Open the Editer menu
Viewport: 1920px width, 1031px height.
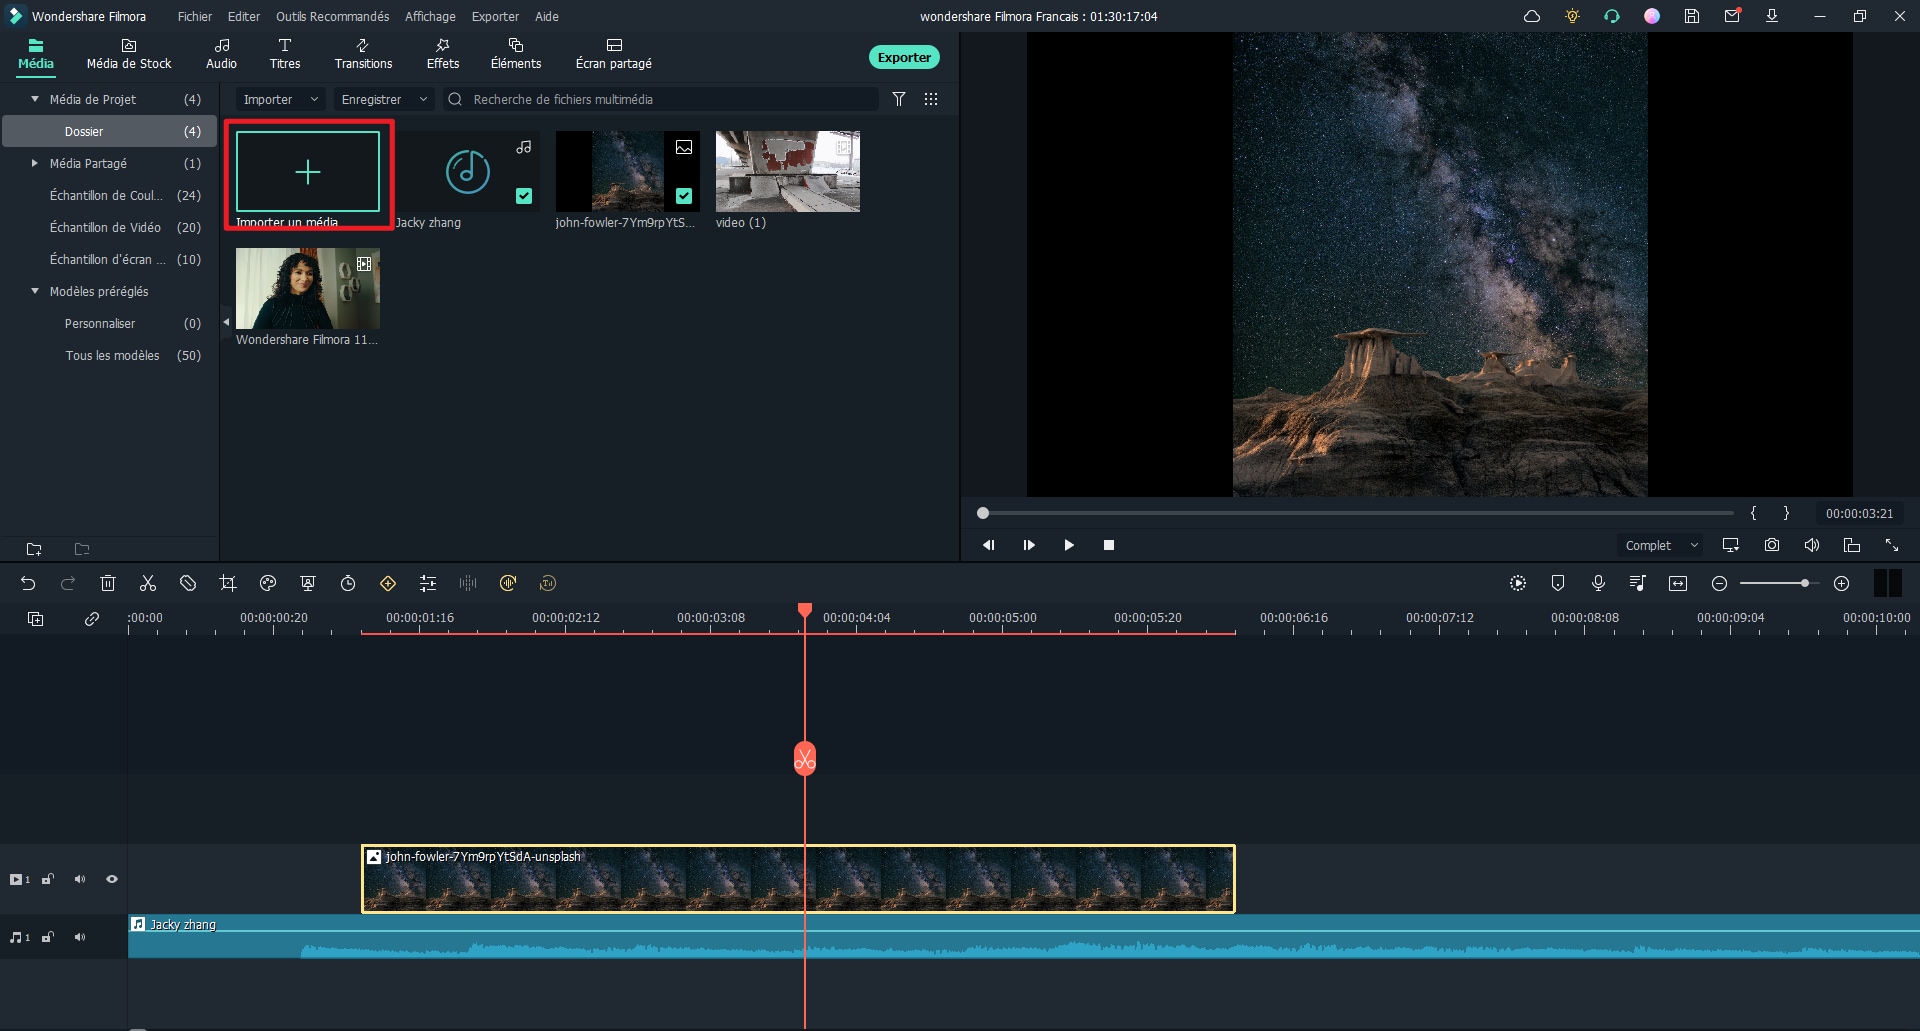coord(244,16)
